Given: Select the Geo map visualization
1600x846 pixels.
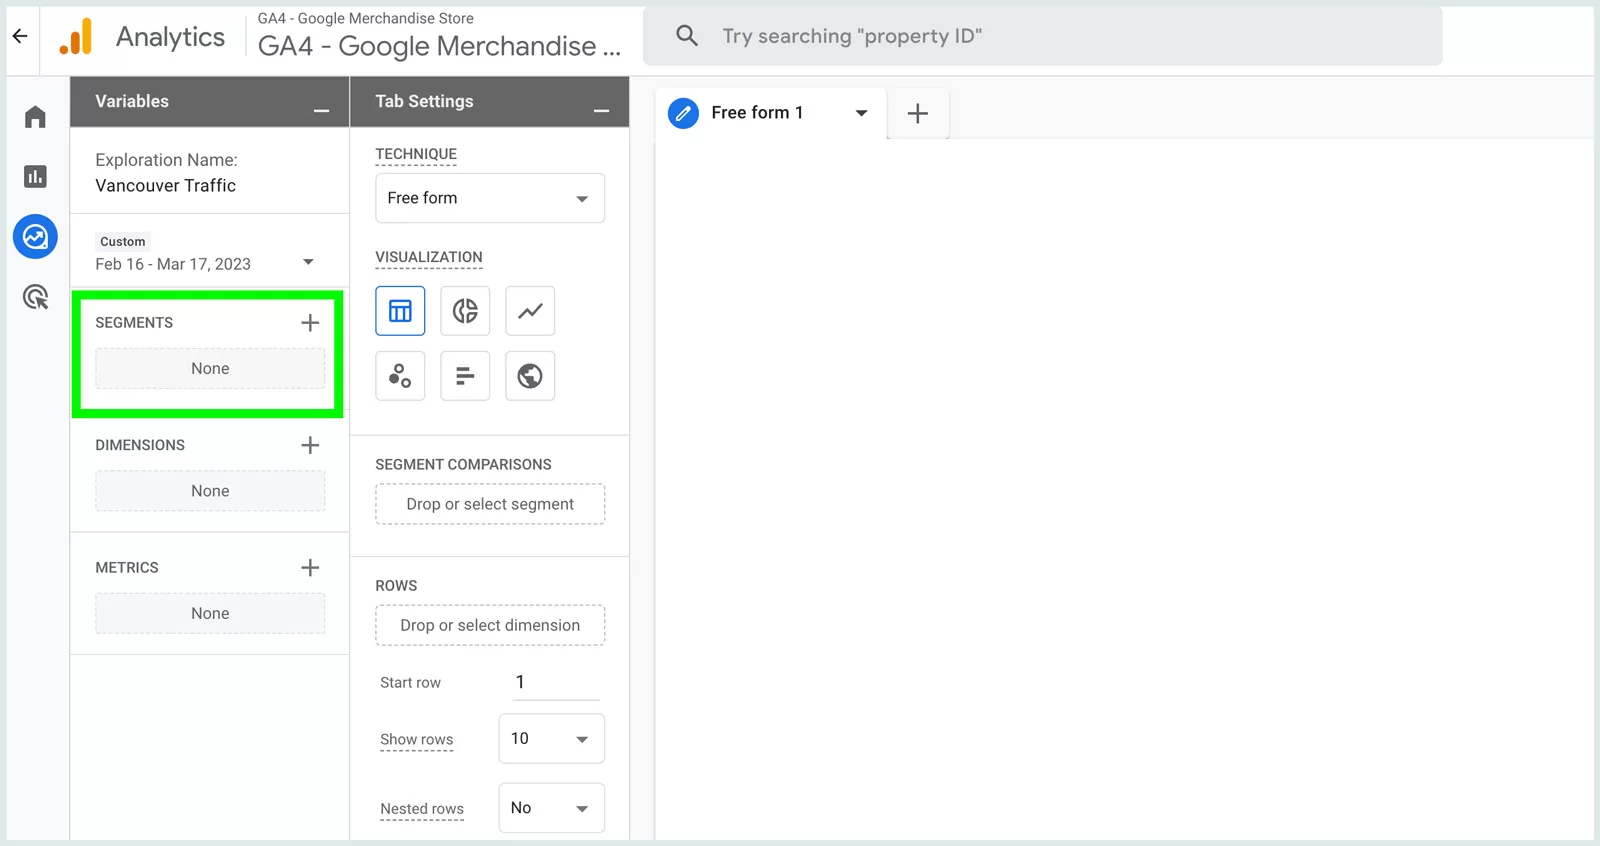Looking at the screenshot, I should [x=530, y=376].
